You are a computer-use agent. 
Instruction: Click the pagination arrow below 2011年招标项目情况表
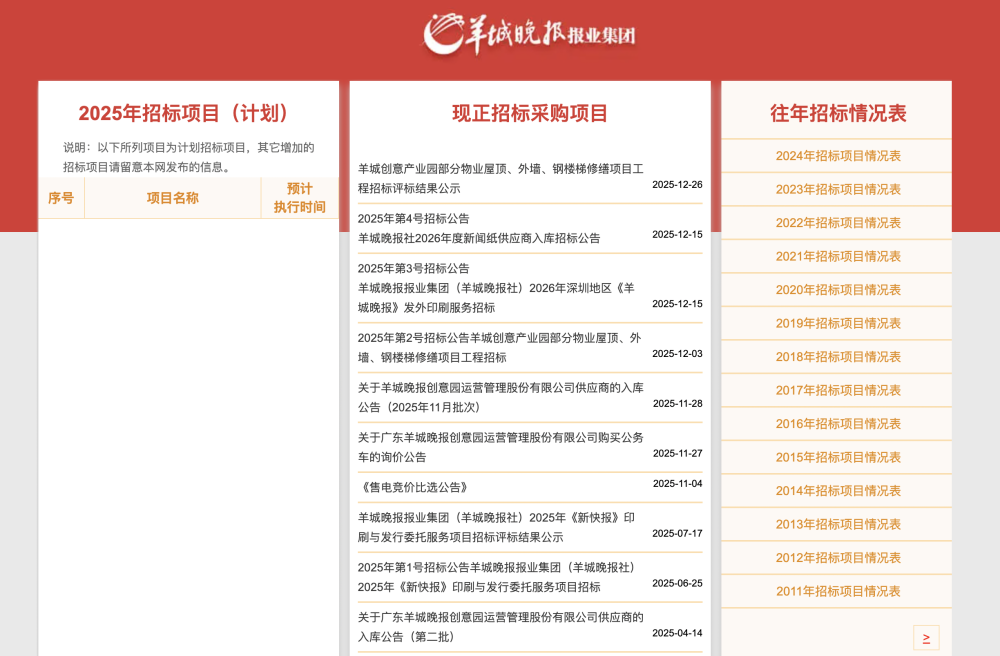(926, 636)
